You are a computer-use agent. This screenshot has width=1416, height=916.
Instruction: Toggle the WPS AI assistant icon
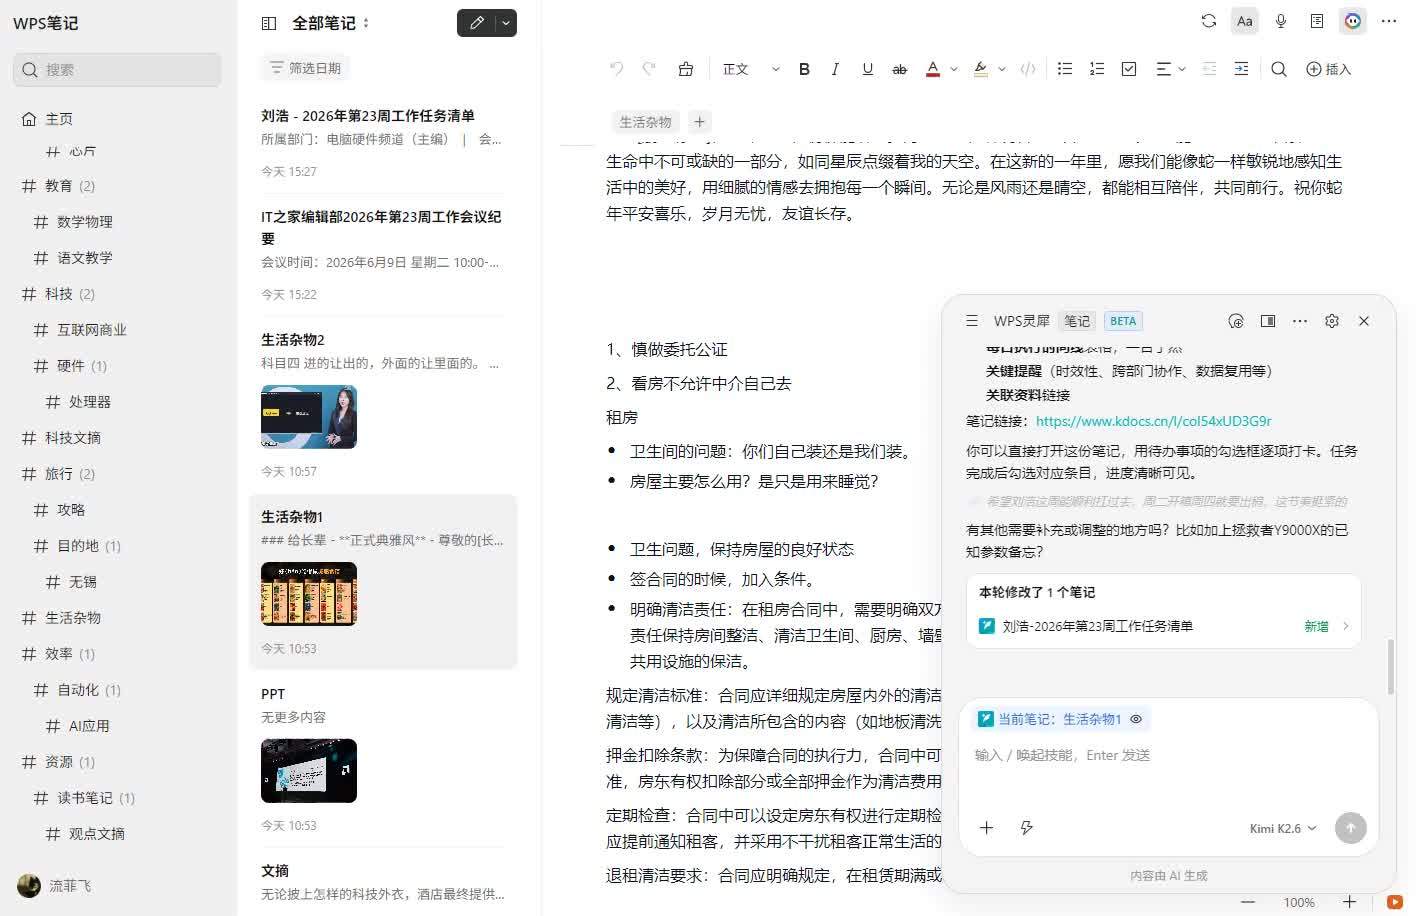[1353, 21]
